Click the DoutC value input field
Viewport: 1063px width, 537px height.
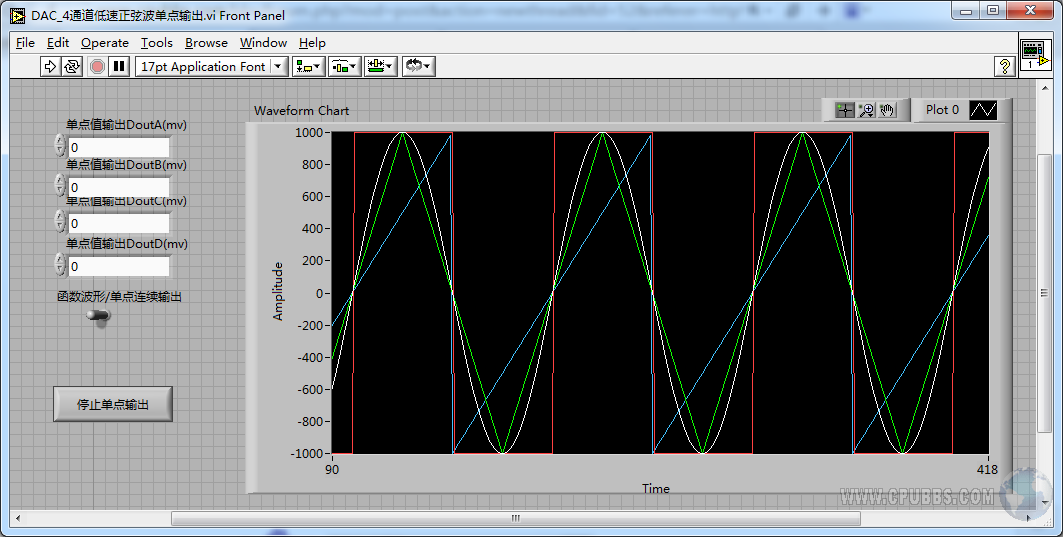click(x=119, y=223)
